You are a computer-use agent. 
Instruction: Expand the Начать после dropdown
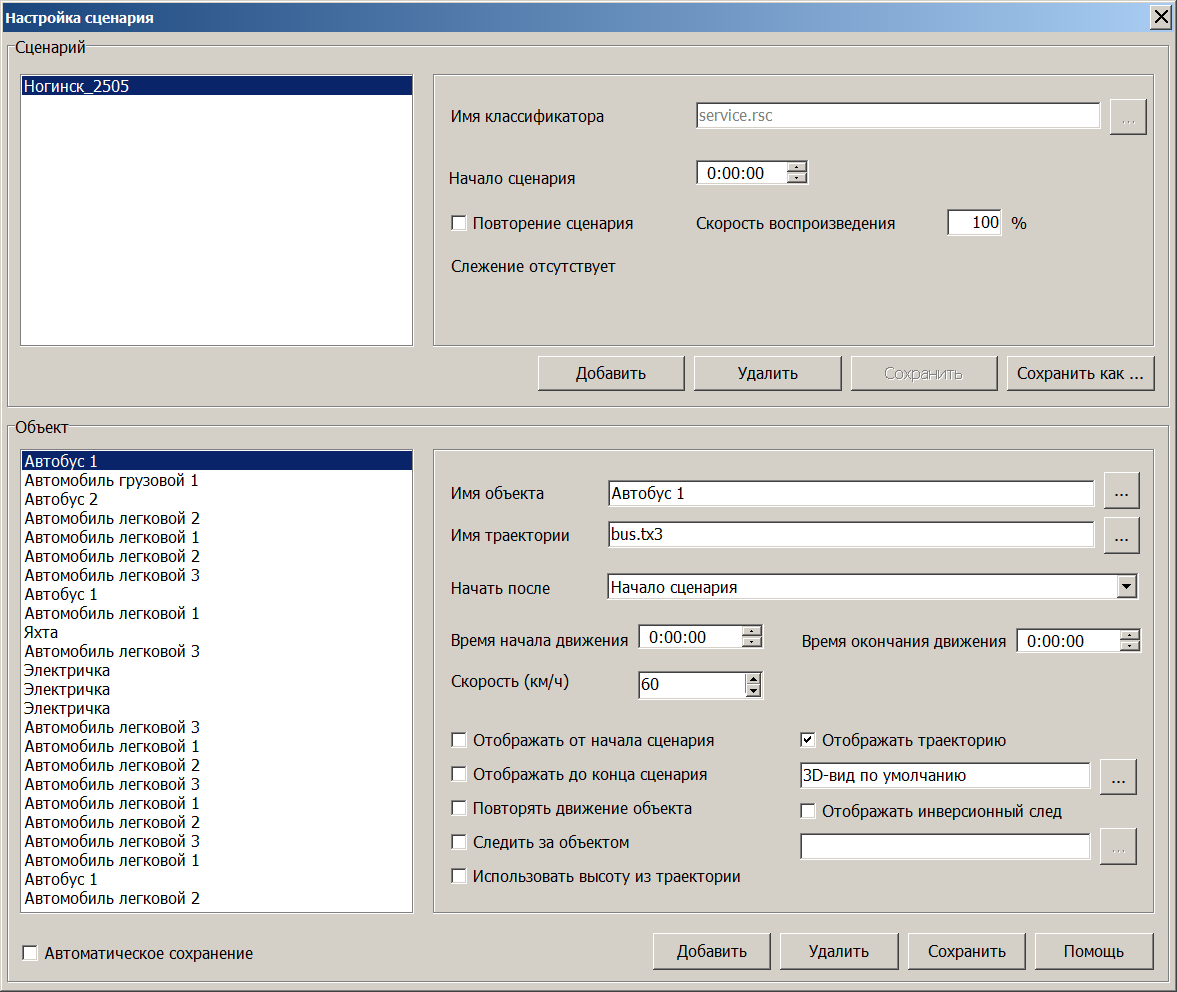pos(1127,587)
